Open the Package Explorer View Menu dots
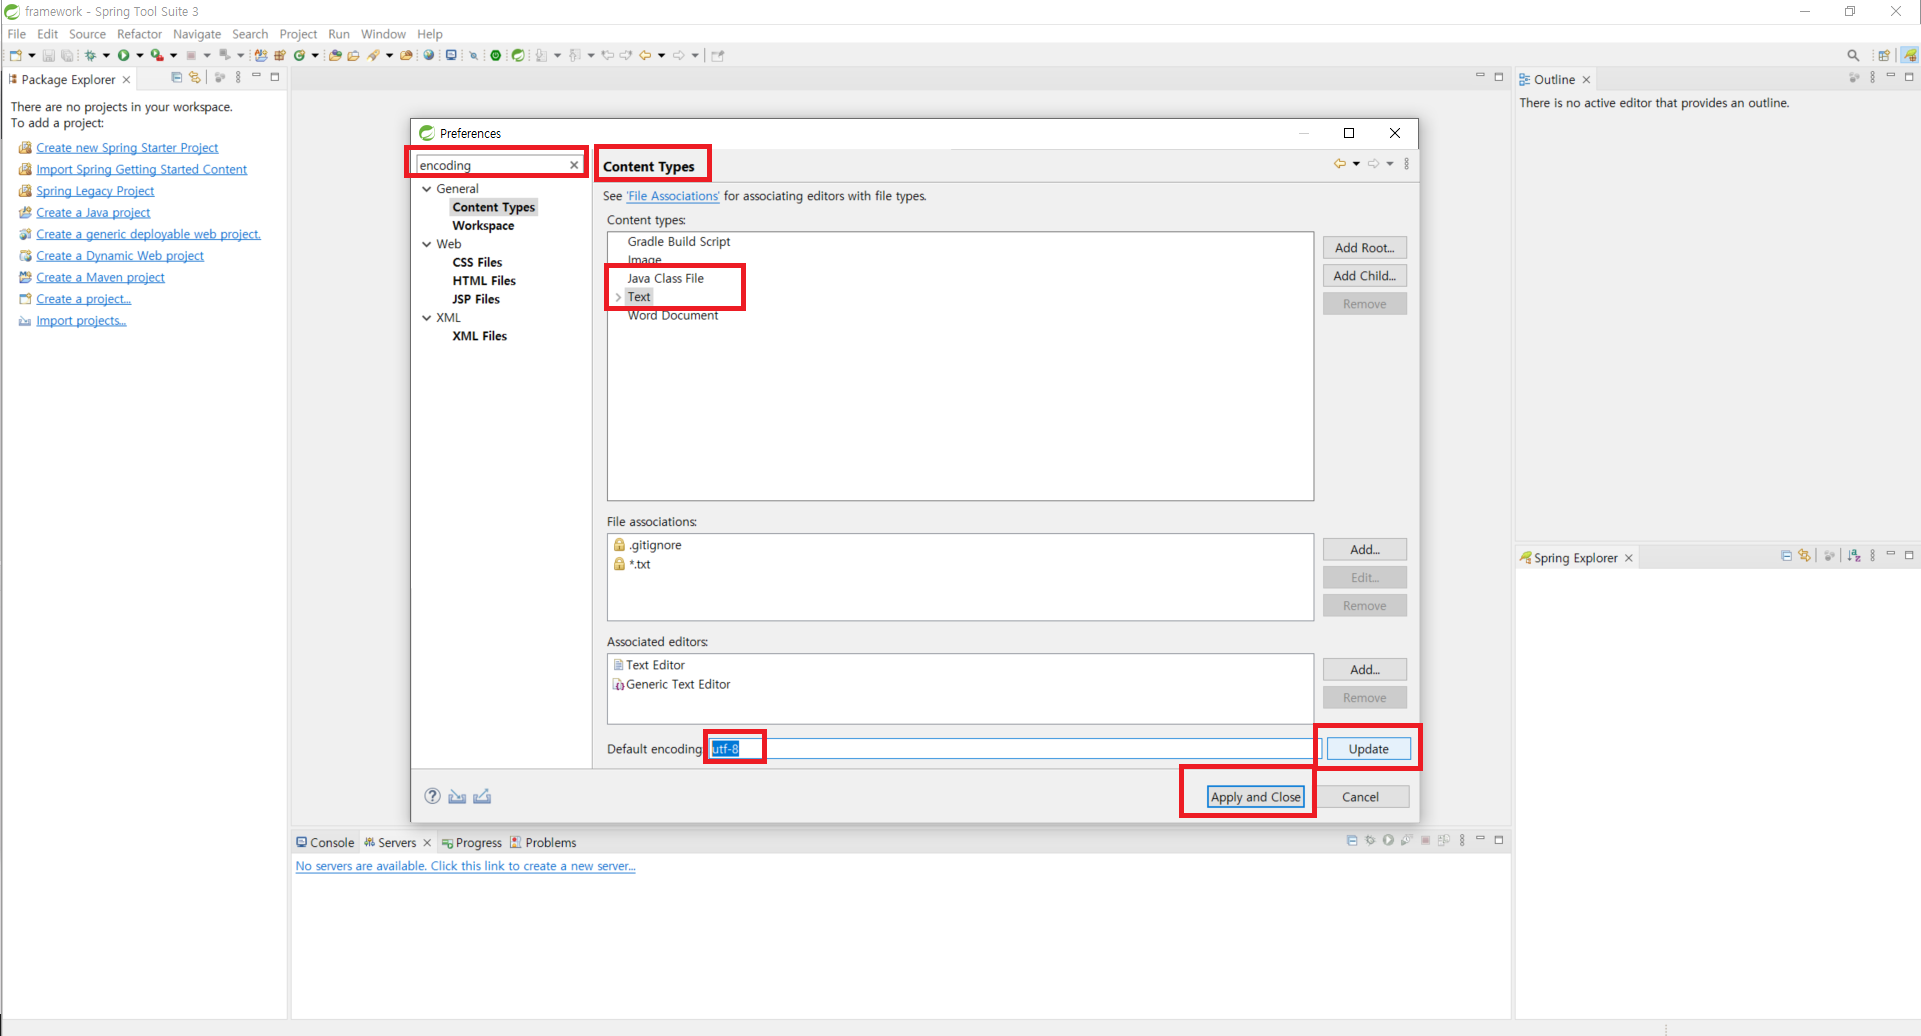This screenshot has width=1921, height=1036. pos(238,78)
